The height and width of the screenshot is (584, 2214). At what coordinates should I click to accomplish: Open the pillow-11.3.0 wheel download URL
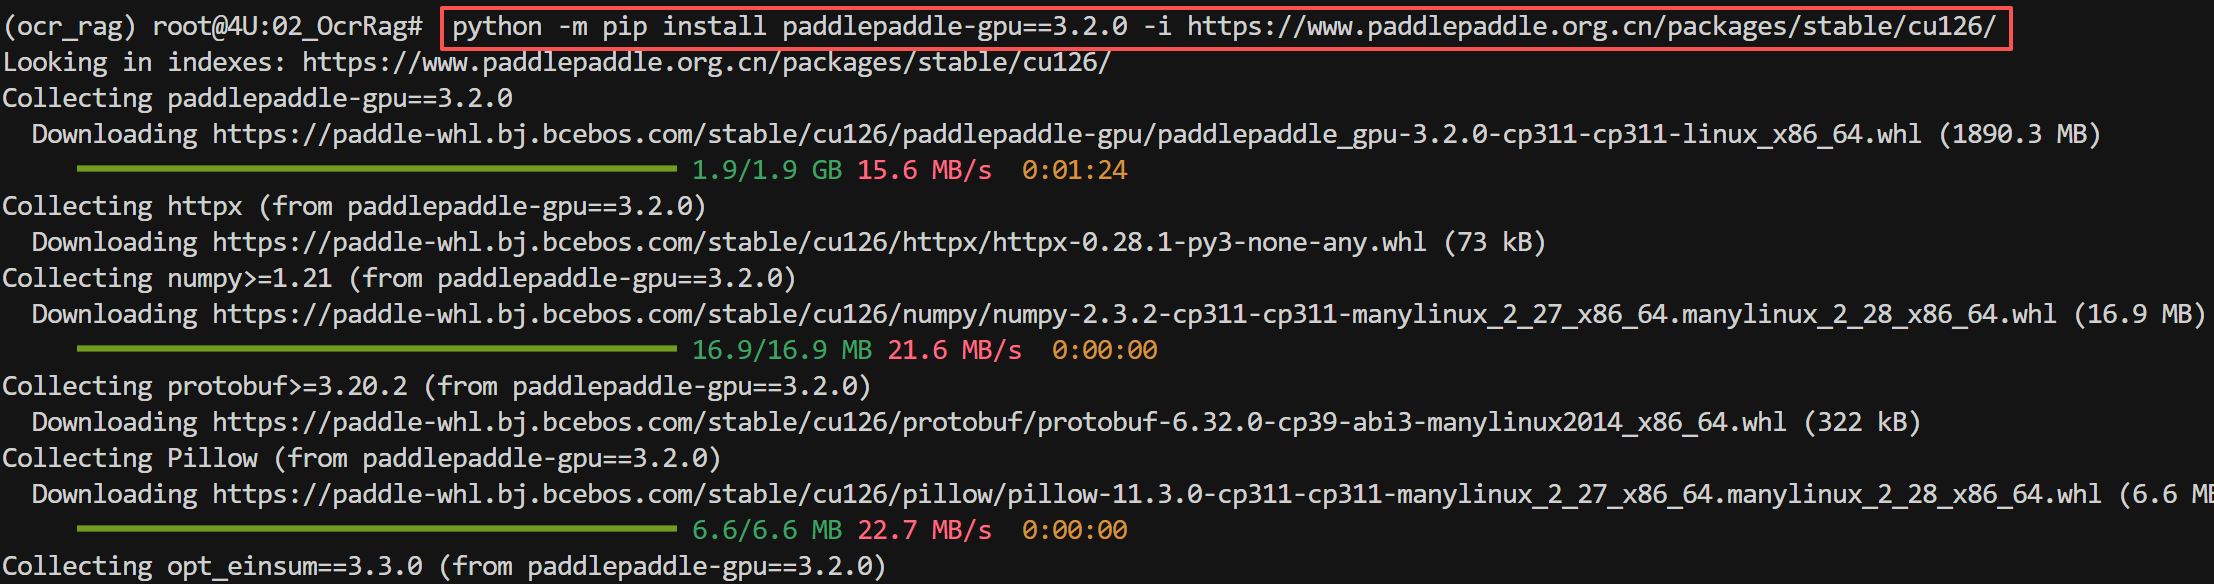[x=1156, y=495]
